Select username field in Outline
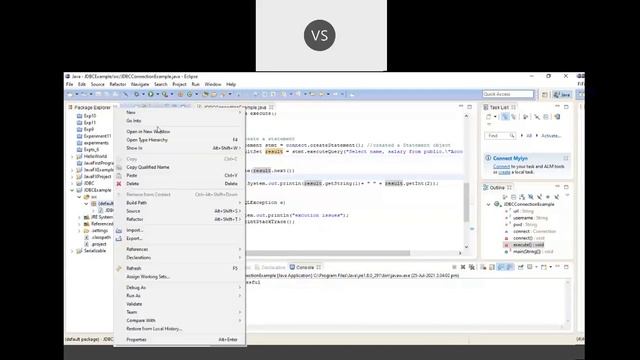 pyautogui.click(x=526, y=218)
